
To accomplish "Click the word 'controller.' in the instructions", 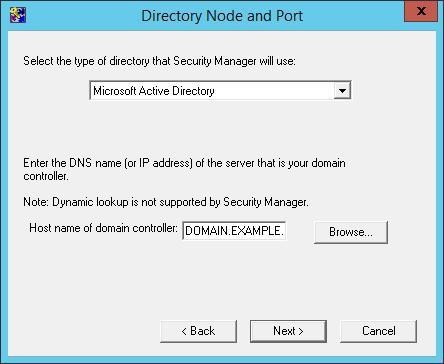I will [x=46, y=176].
